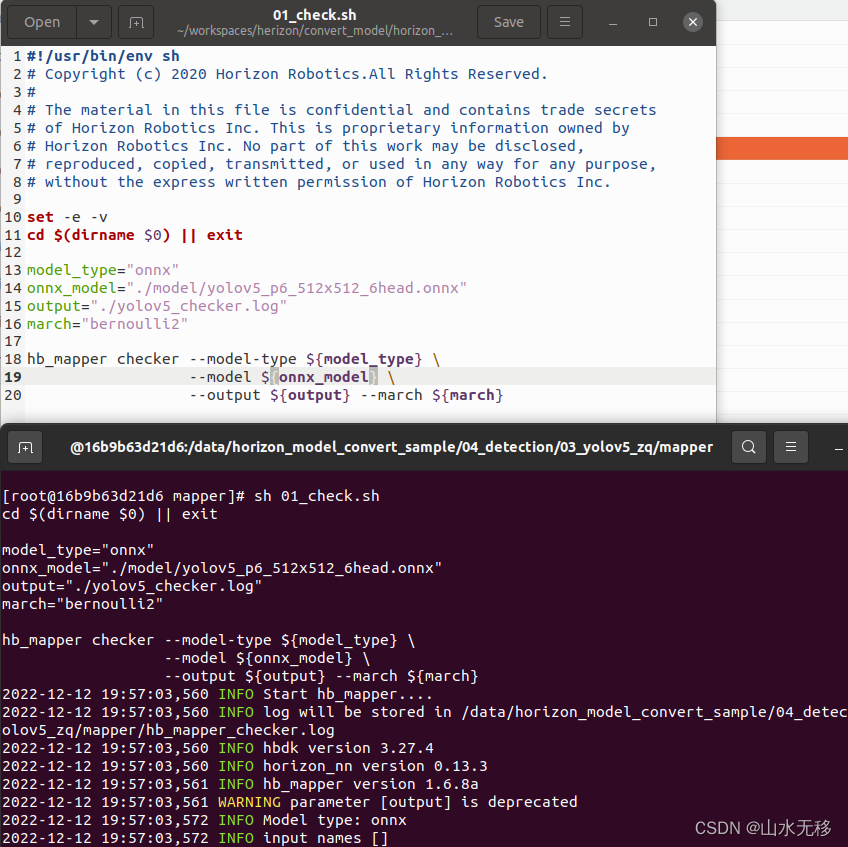848x847 pixels.
Task: Click the WARNING deprecated output line in terminal
Action: point(290,802)
